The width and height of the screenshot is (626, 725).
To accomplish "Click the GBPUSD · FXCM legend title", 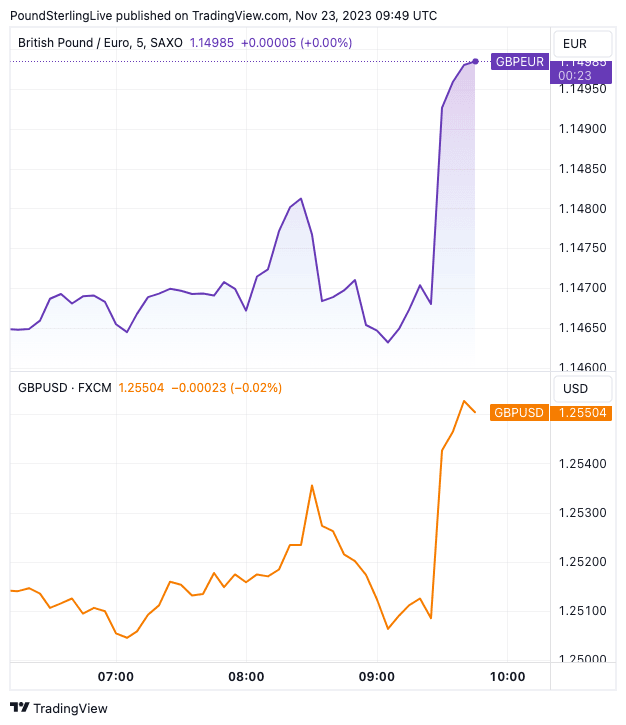I will [64, 388].
